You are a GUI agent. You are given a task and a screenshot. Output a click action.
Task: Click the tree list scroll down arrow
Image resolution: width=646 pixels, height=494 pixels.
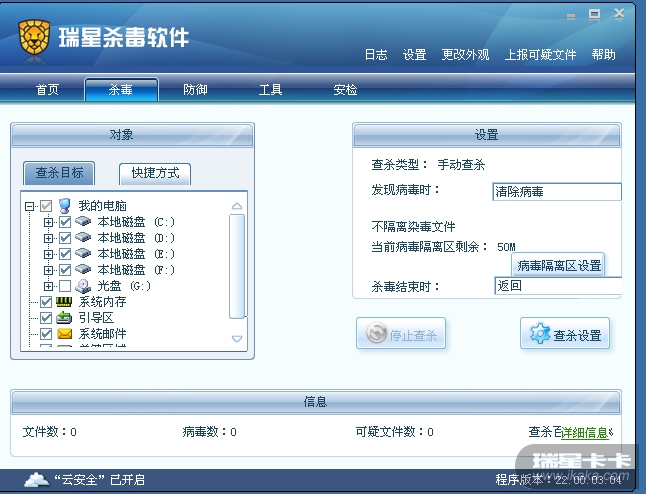click(x=237, y=339)
